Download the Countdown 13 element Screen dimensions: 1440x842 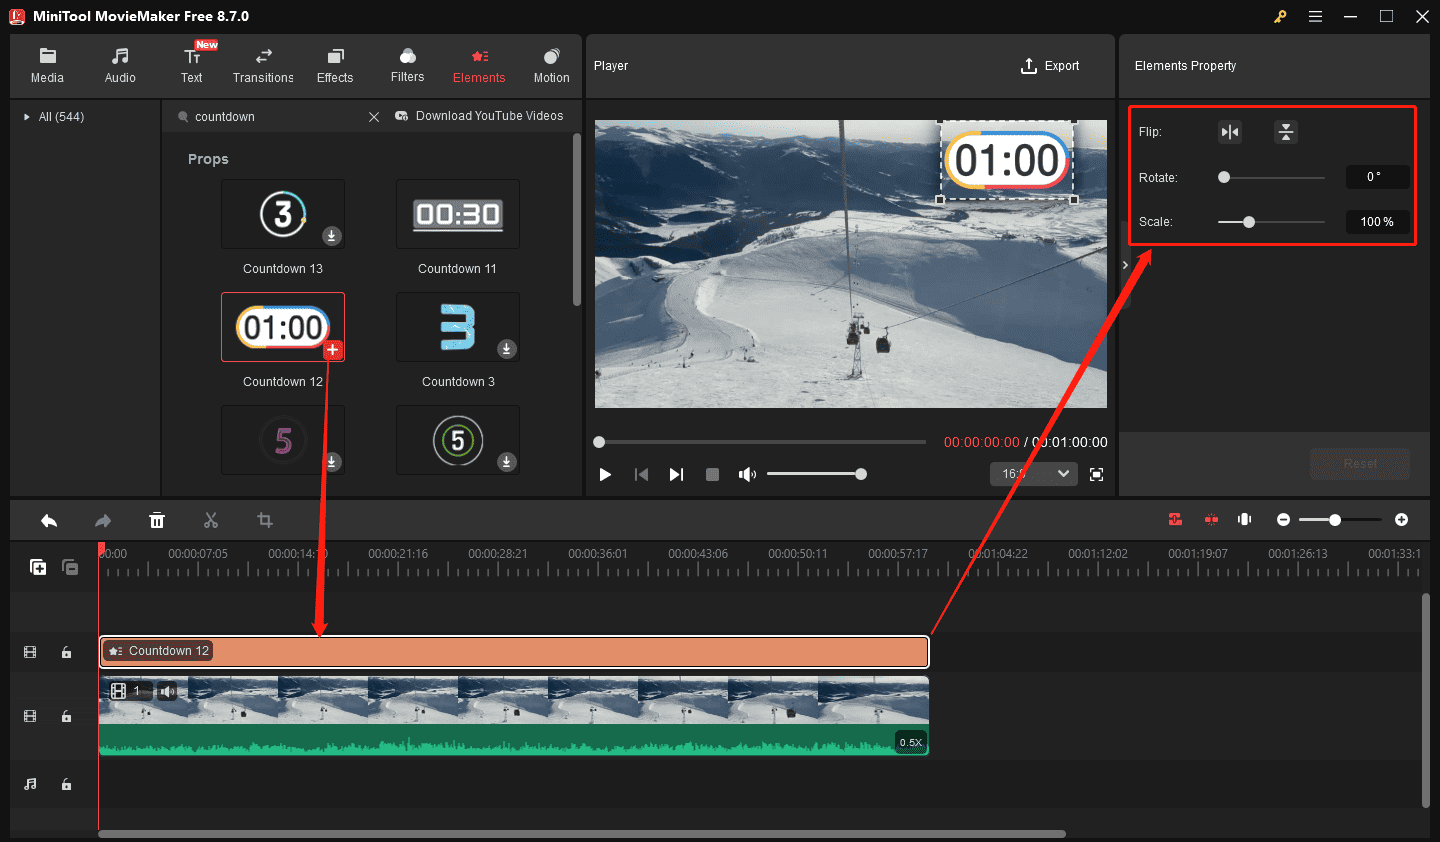(x=332, y=236)
